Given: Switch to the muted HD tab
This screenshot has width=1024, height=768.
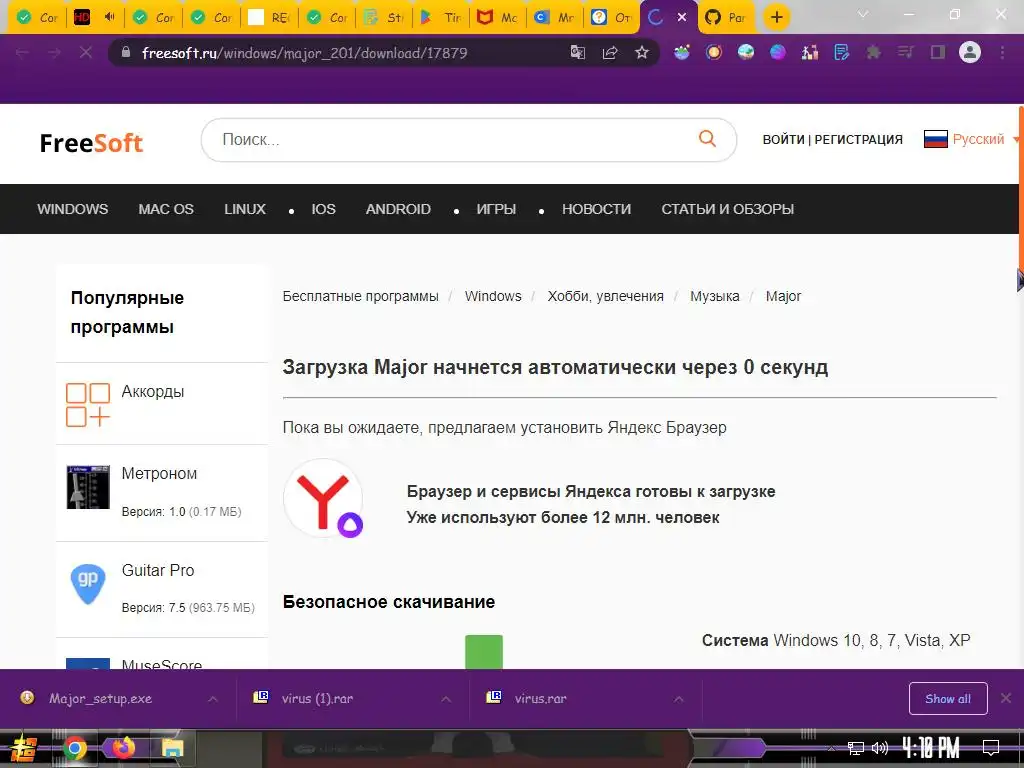Looking at the screenshot, I should tap(95, 18).
